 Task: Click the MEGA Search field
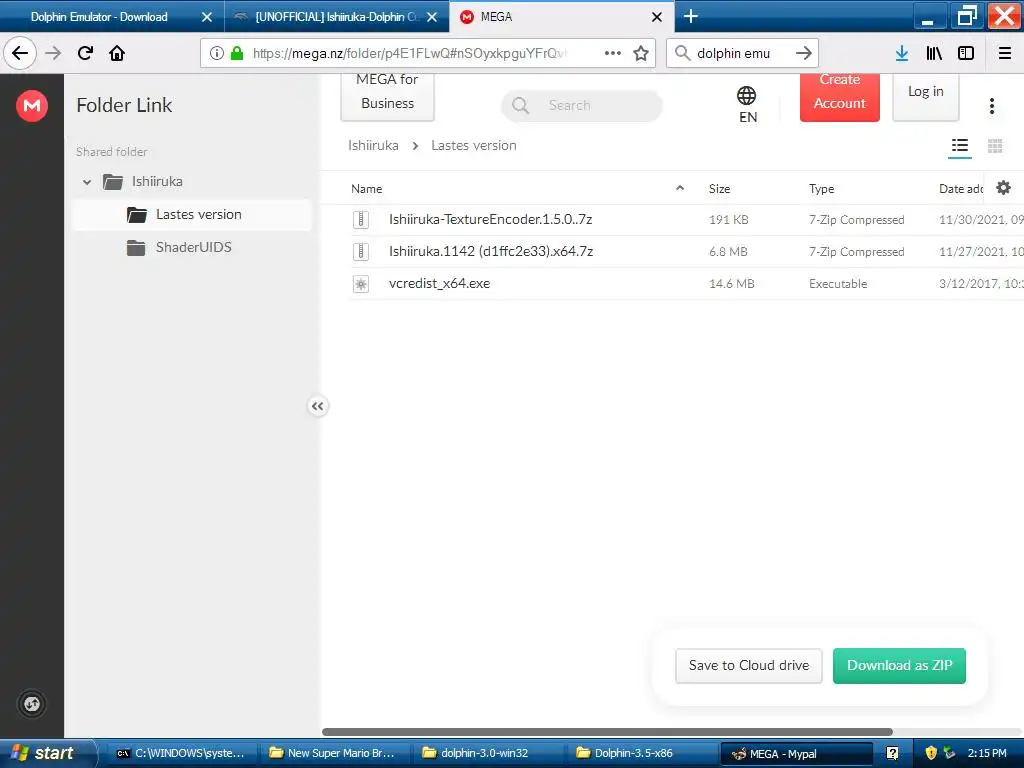pos(581,105)
